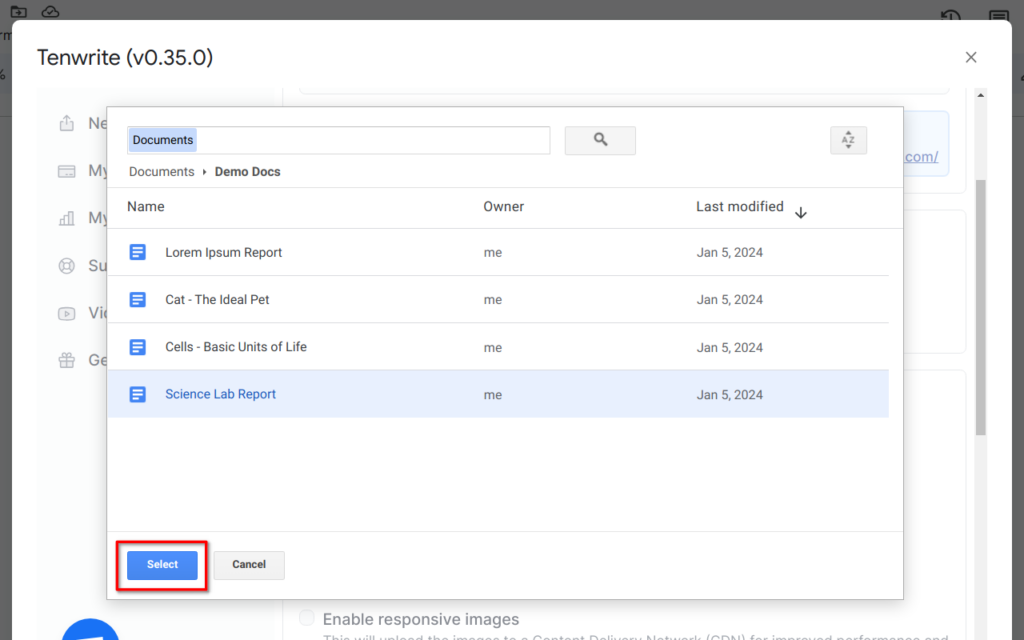
Task: Open the A-Z sort options
Action: (x=848, y=140)
